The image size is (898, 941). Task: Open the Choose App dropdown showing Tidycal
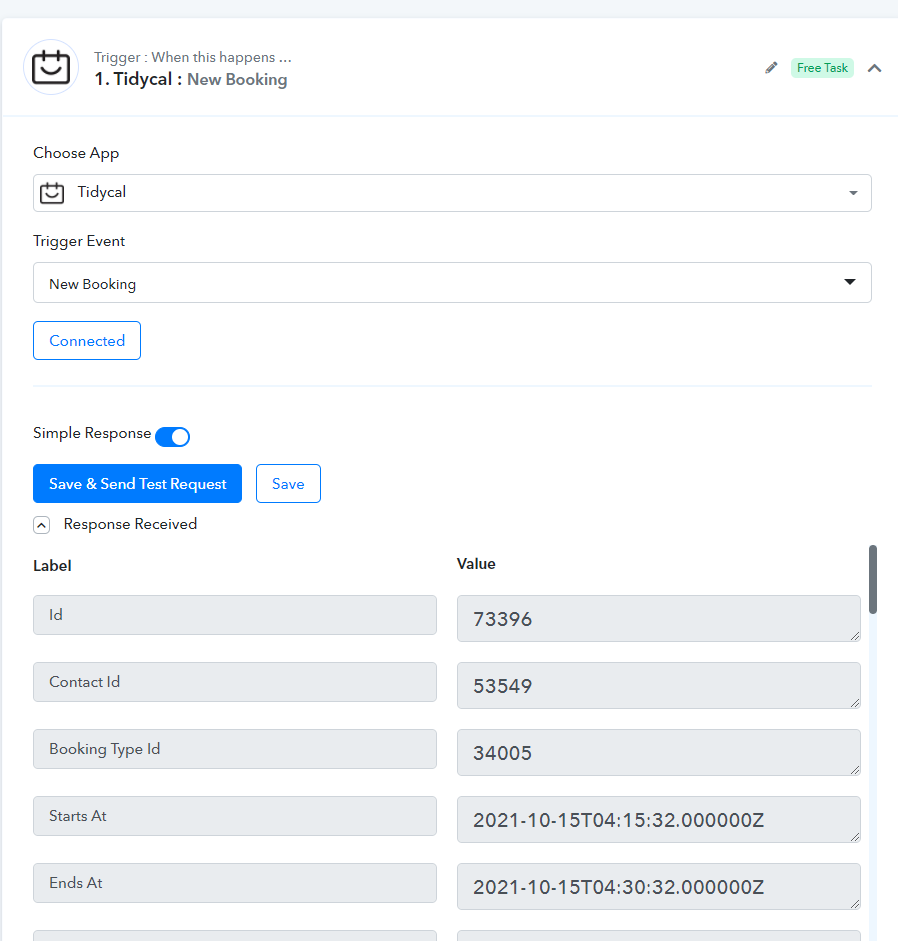click(x=452, y=193)
